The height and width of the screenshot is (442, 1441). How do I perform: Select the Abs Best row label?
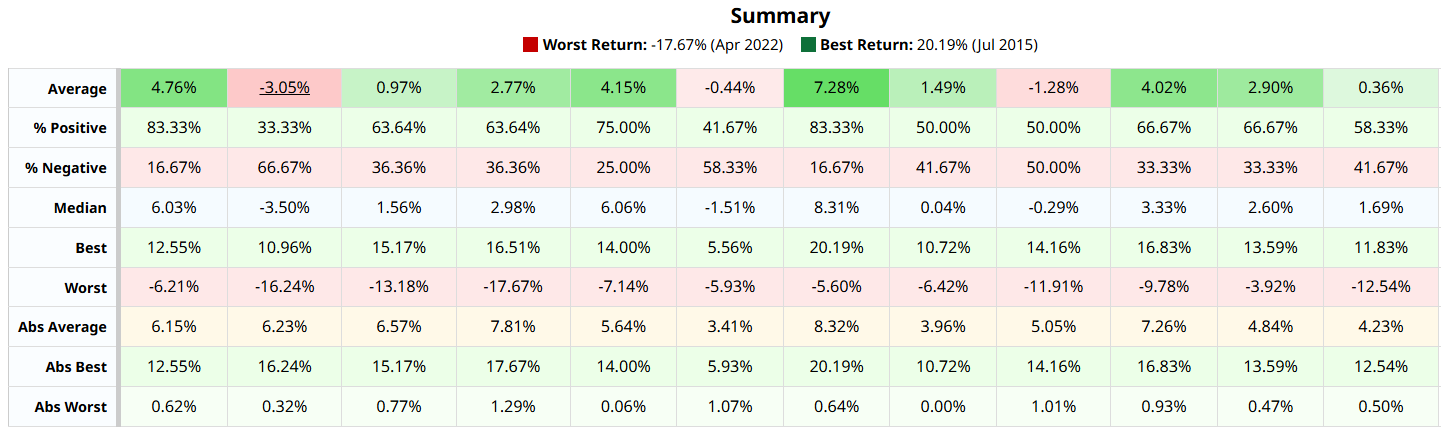[x=74, y=367]
